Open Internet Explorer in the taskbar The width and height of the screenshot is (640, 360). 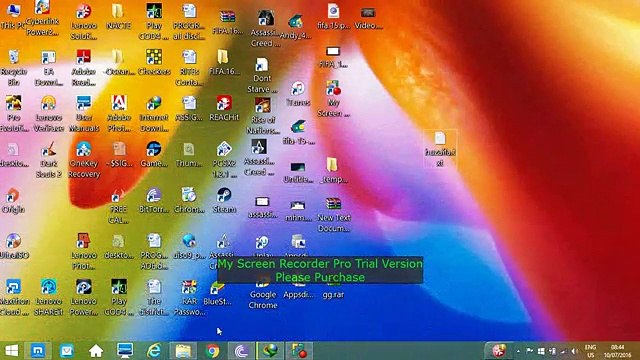[154, 351]
